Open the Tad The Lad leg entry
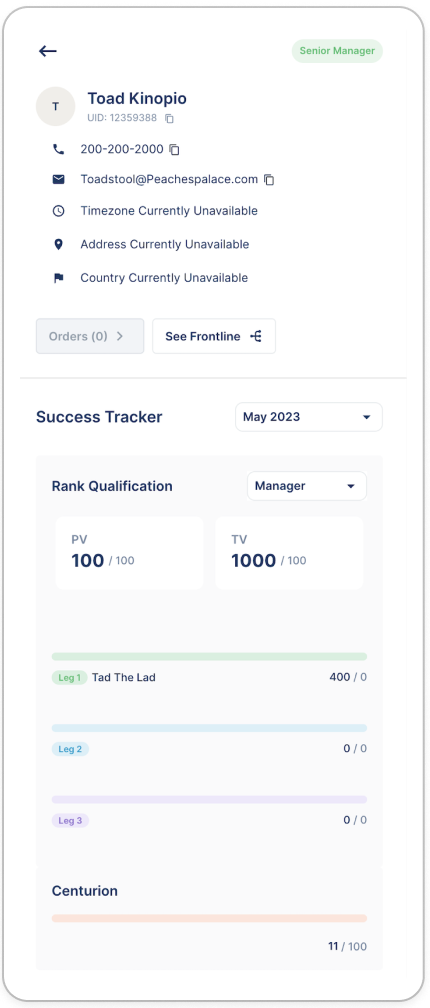The image size is (430, 1008). (x=123, y=677)
